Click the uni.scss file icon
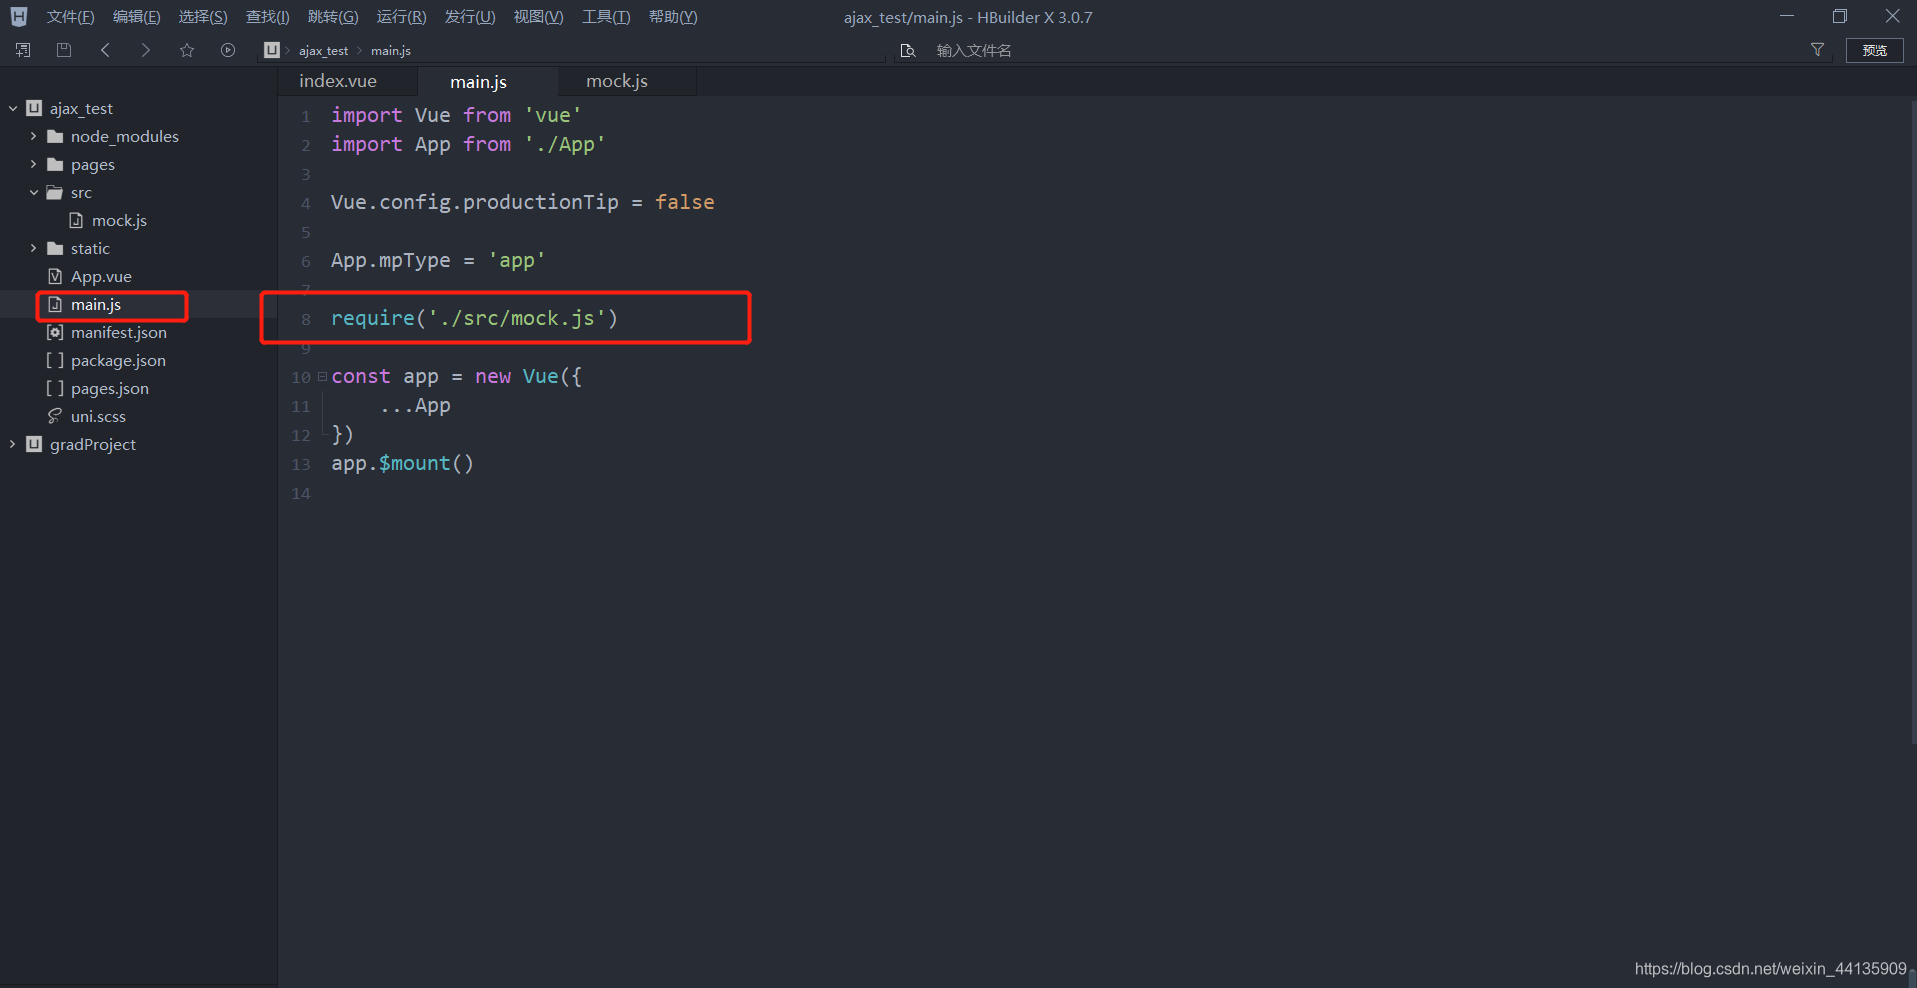The width and height of the screenshot is (1917, 988). click(x=55, y=416)
